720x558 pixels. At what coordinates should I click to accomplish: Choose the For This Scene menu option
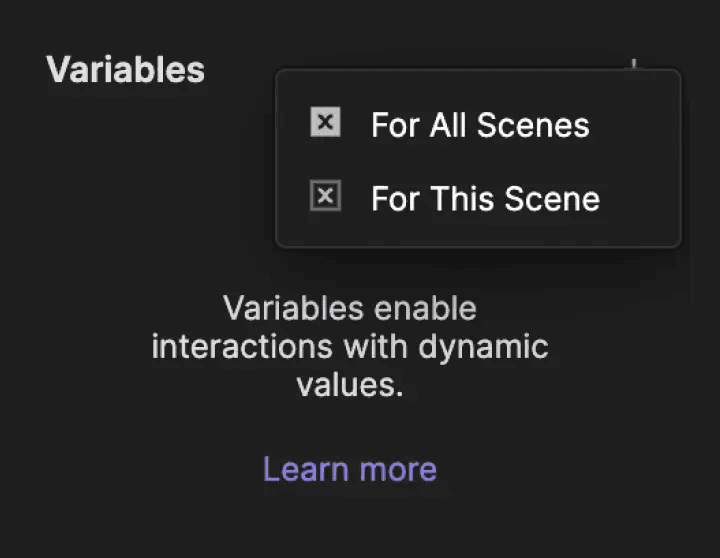(485, 198)
